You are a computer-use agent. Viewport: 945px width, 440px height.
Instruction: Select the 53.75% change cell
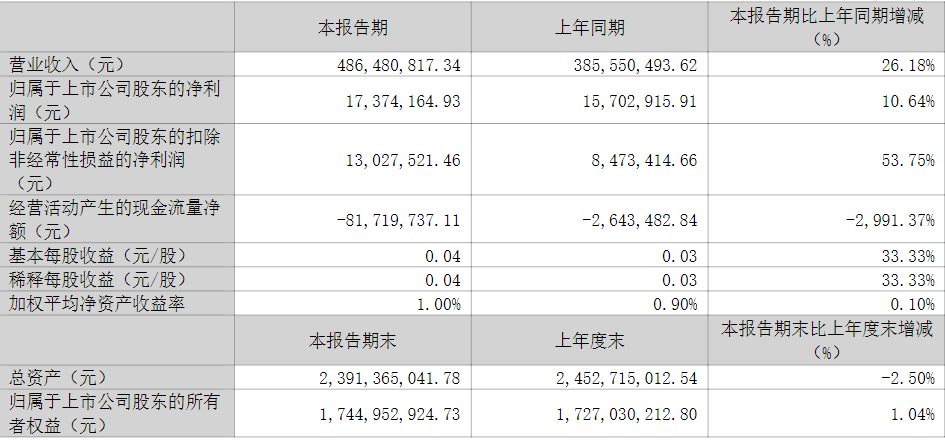[x=910, y=159]
